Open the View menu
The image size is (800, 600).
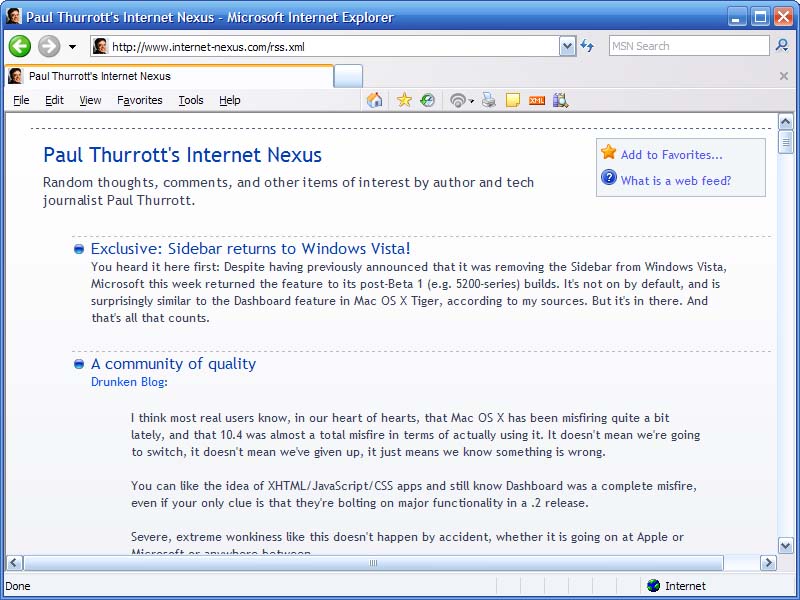[x=90, y=100]
